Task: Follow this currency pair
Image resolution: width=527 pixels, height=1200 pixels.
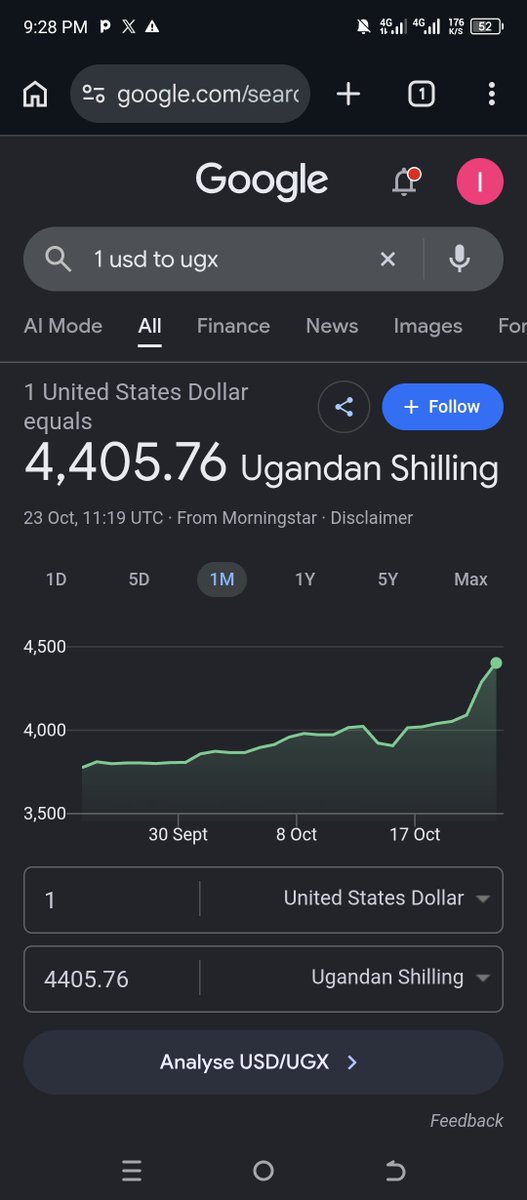Action: (442, 407)
